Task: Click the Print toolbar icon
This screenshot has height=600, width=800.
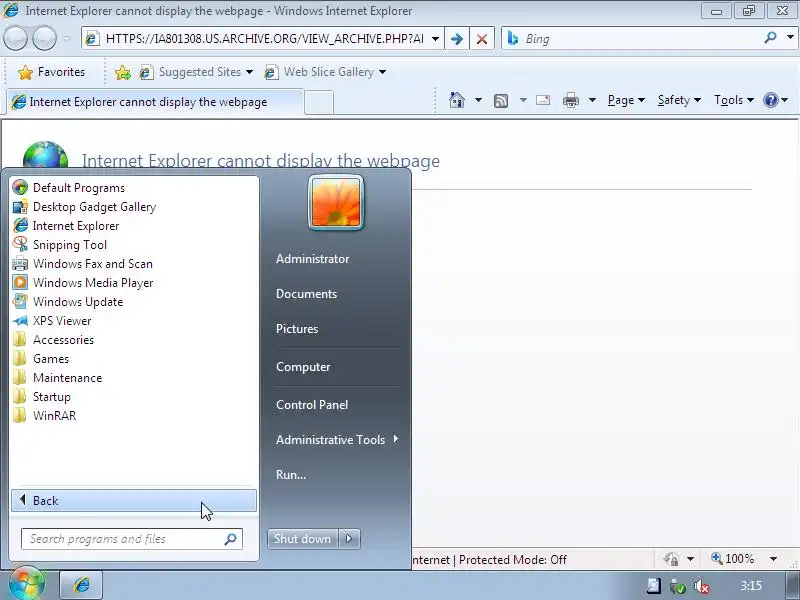Action: click(570, 100)
